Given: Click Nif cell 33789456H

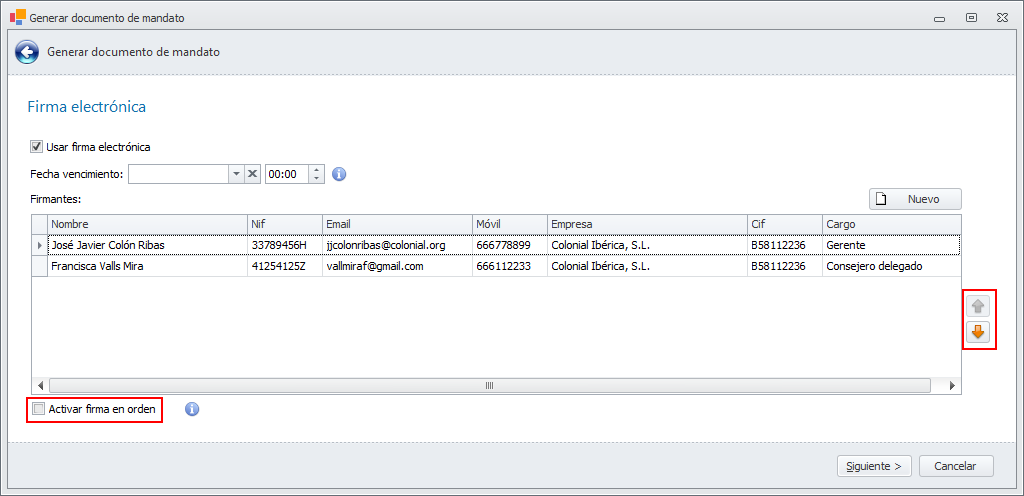Looking at the screenshot, I should pos(285,245).
